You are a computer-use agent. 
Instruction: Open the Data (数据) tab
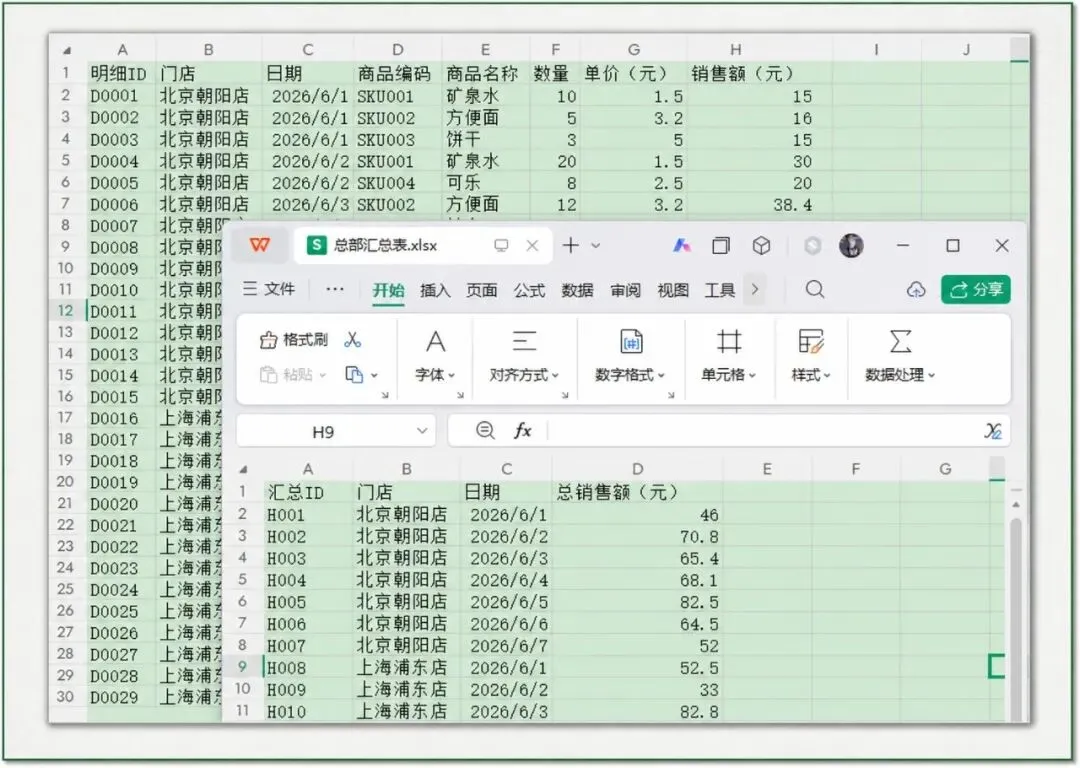(577, 291)
